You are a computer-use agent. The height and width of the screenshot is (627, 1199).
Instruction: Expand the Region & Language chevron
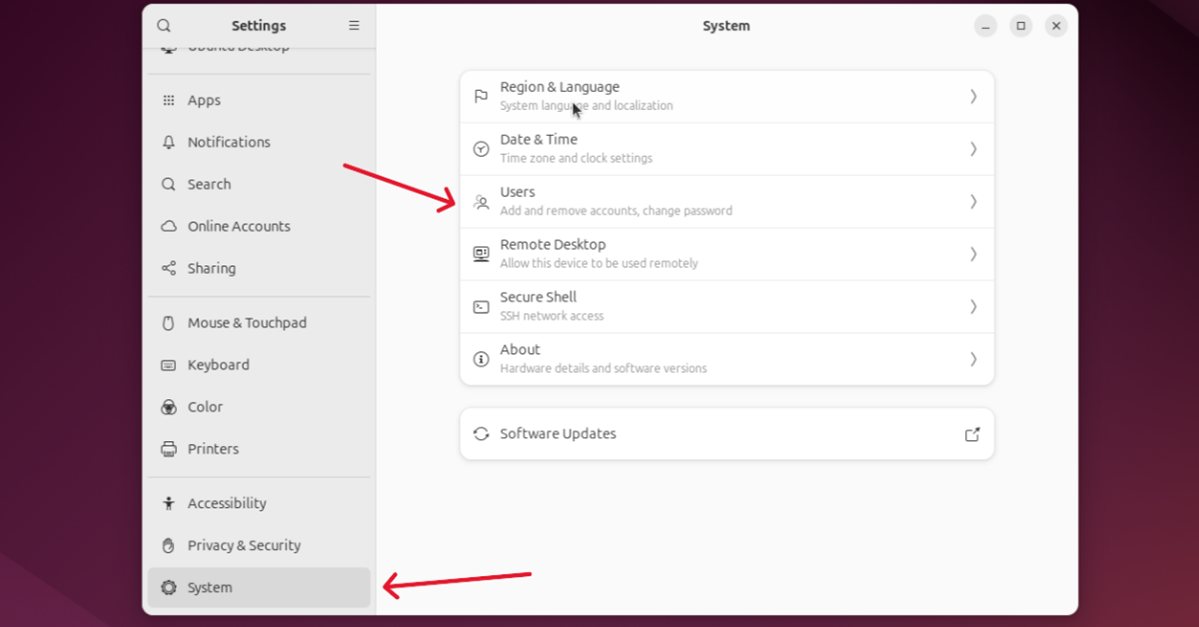(973, 96)
